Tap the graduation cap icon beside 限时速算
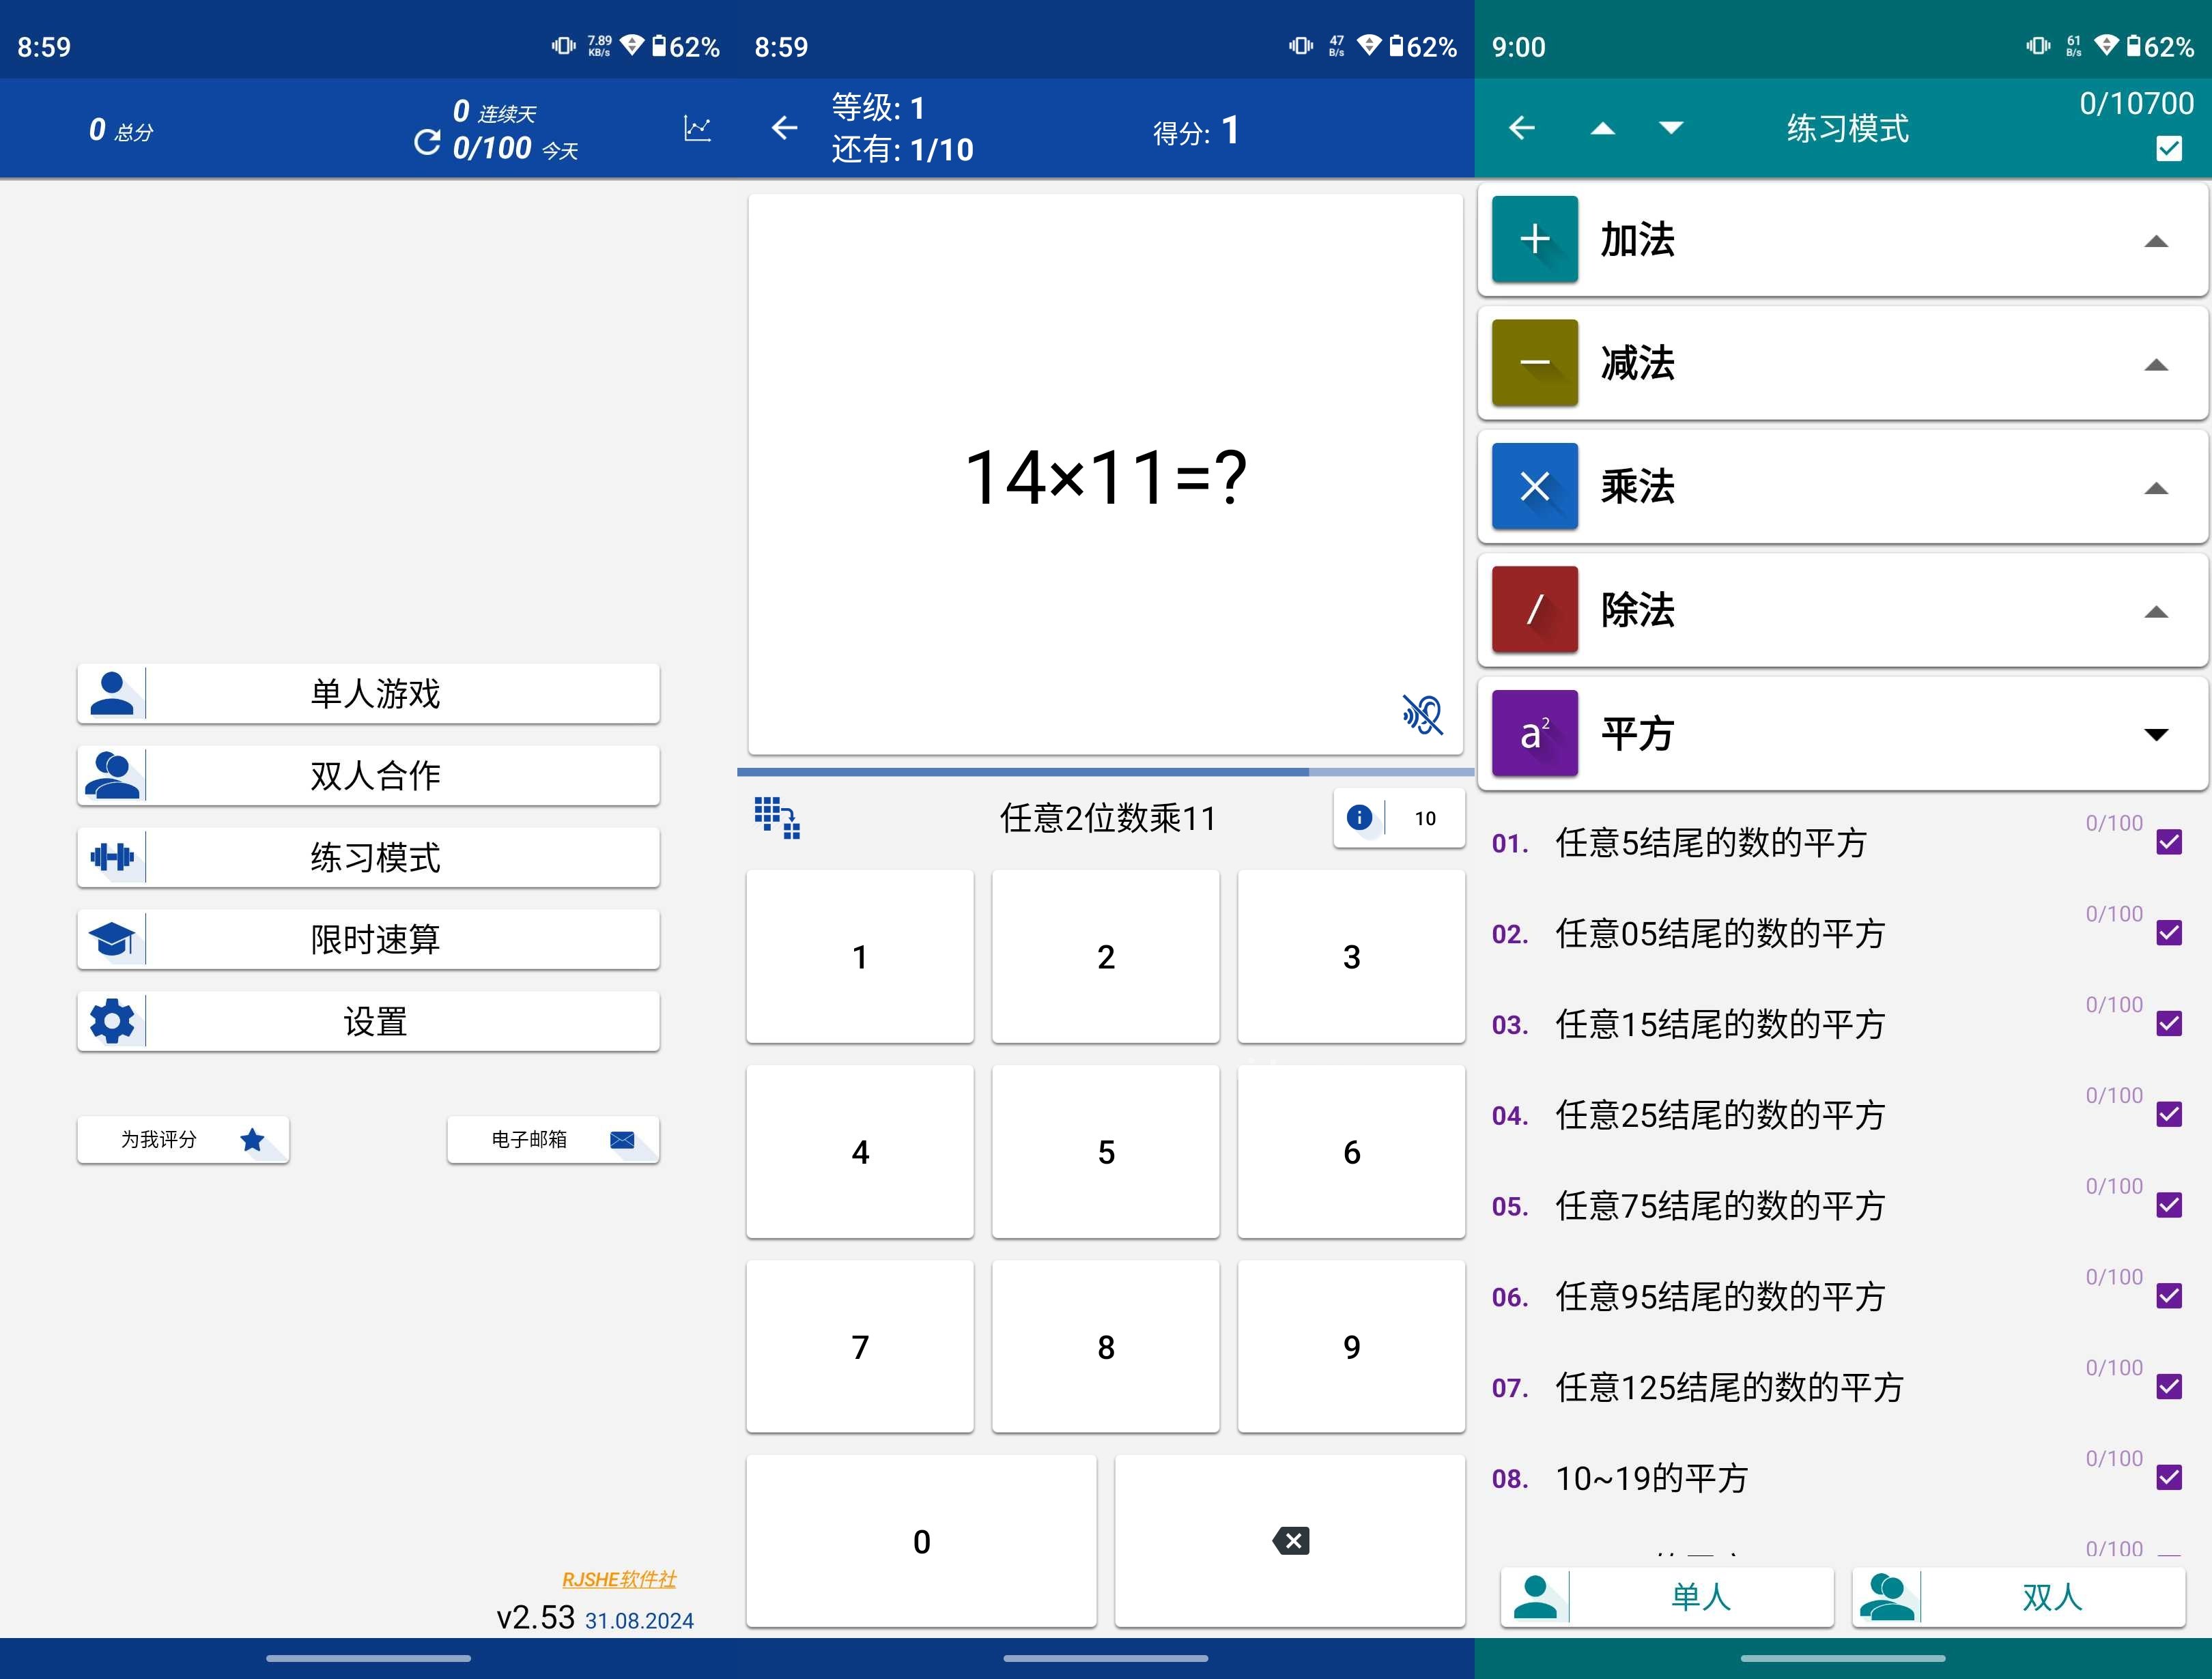 [x=112, y=939]
